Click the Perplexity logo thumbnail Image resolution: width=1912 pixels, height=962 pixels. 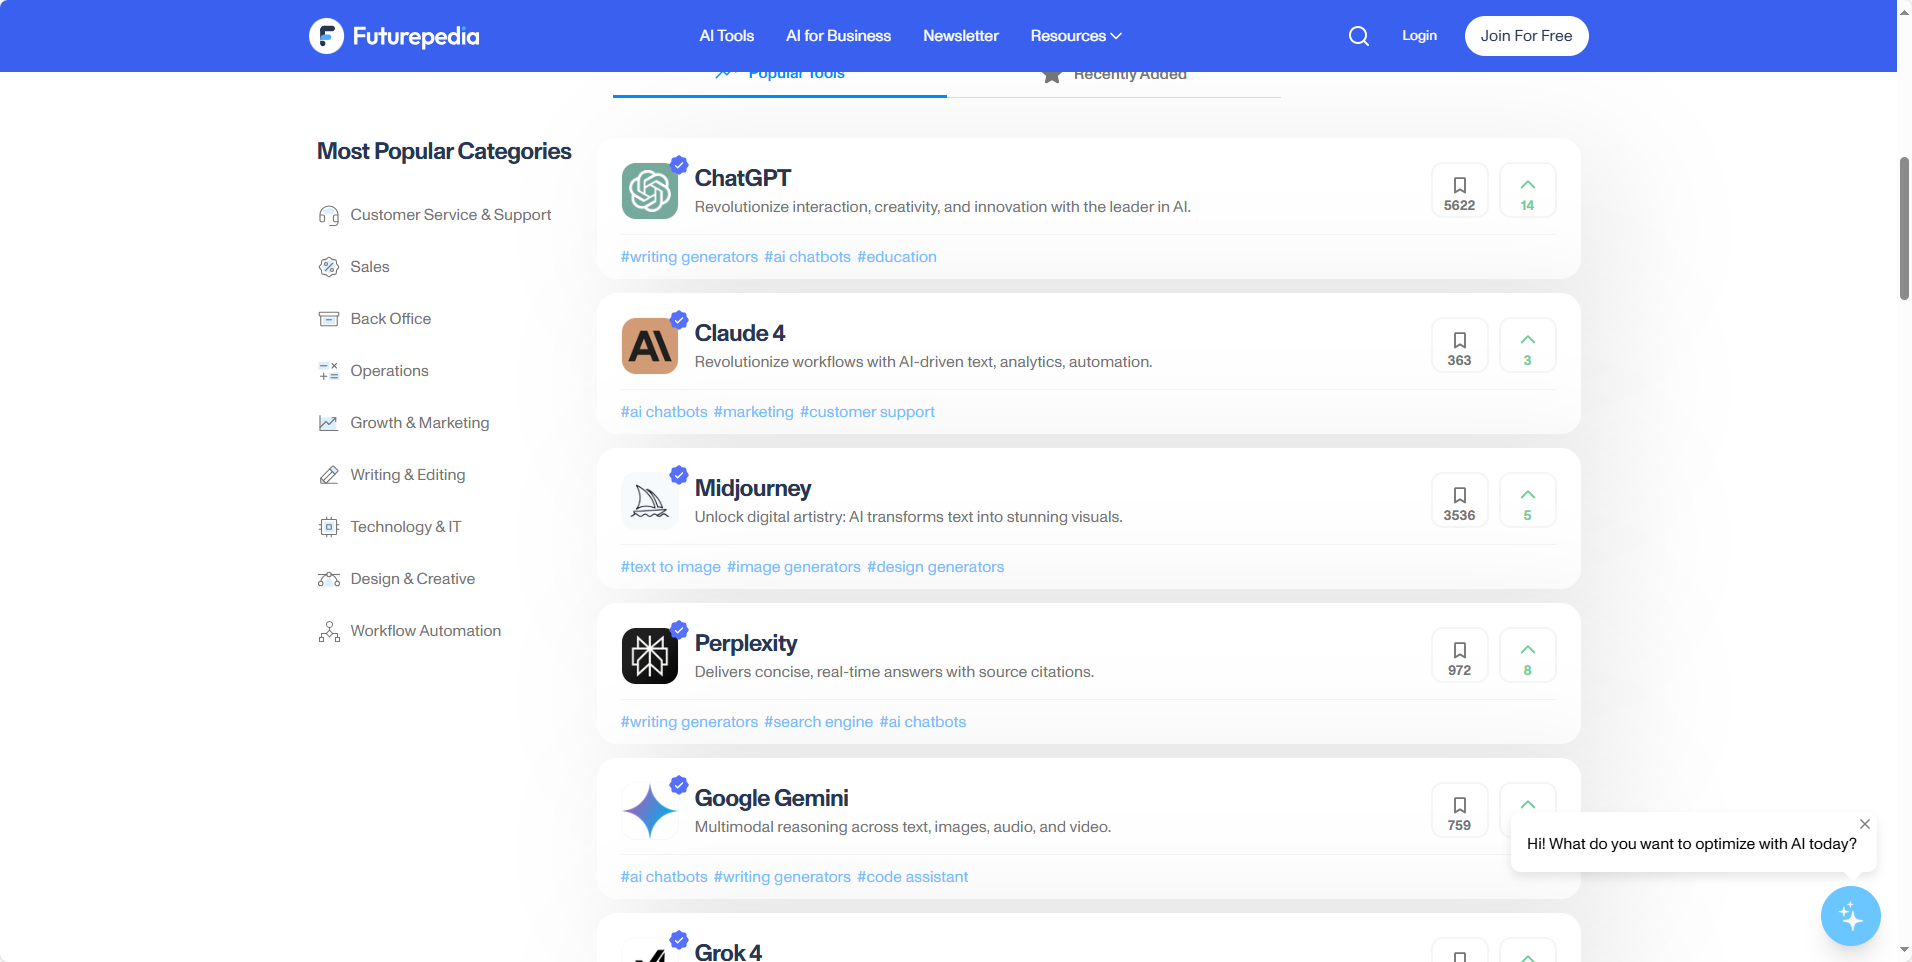click(x=650, y=656)
